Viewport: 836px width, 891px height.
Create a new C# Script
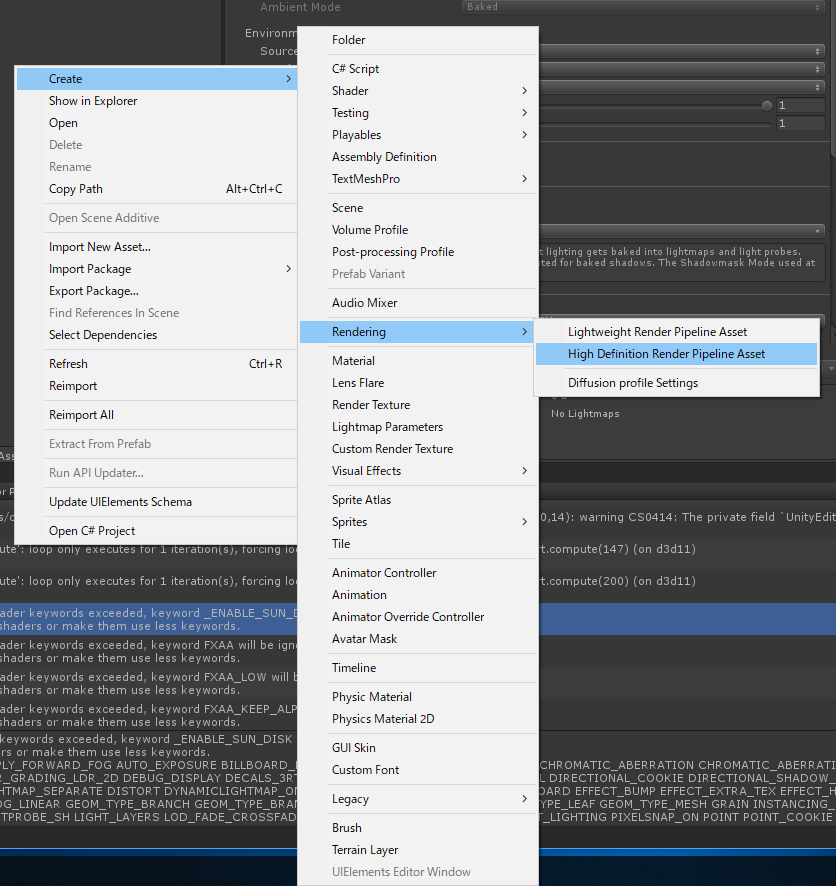418,69
